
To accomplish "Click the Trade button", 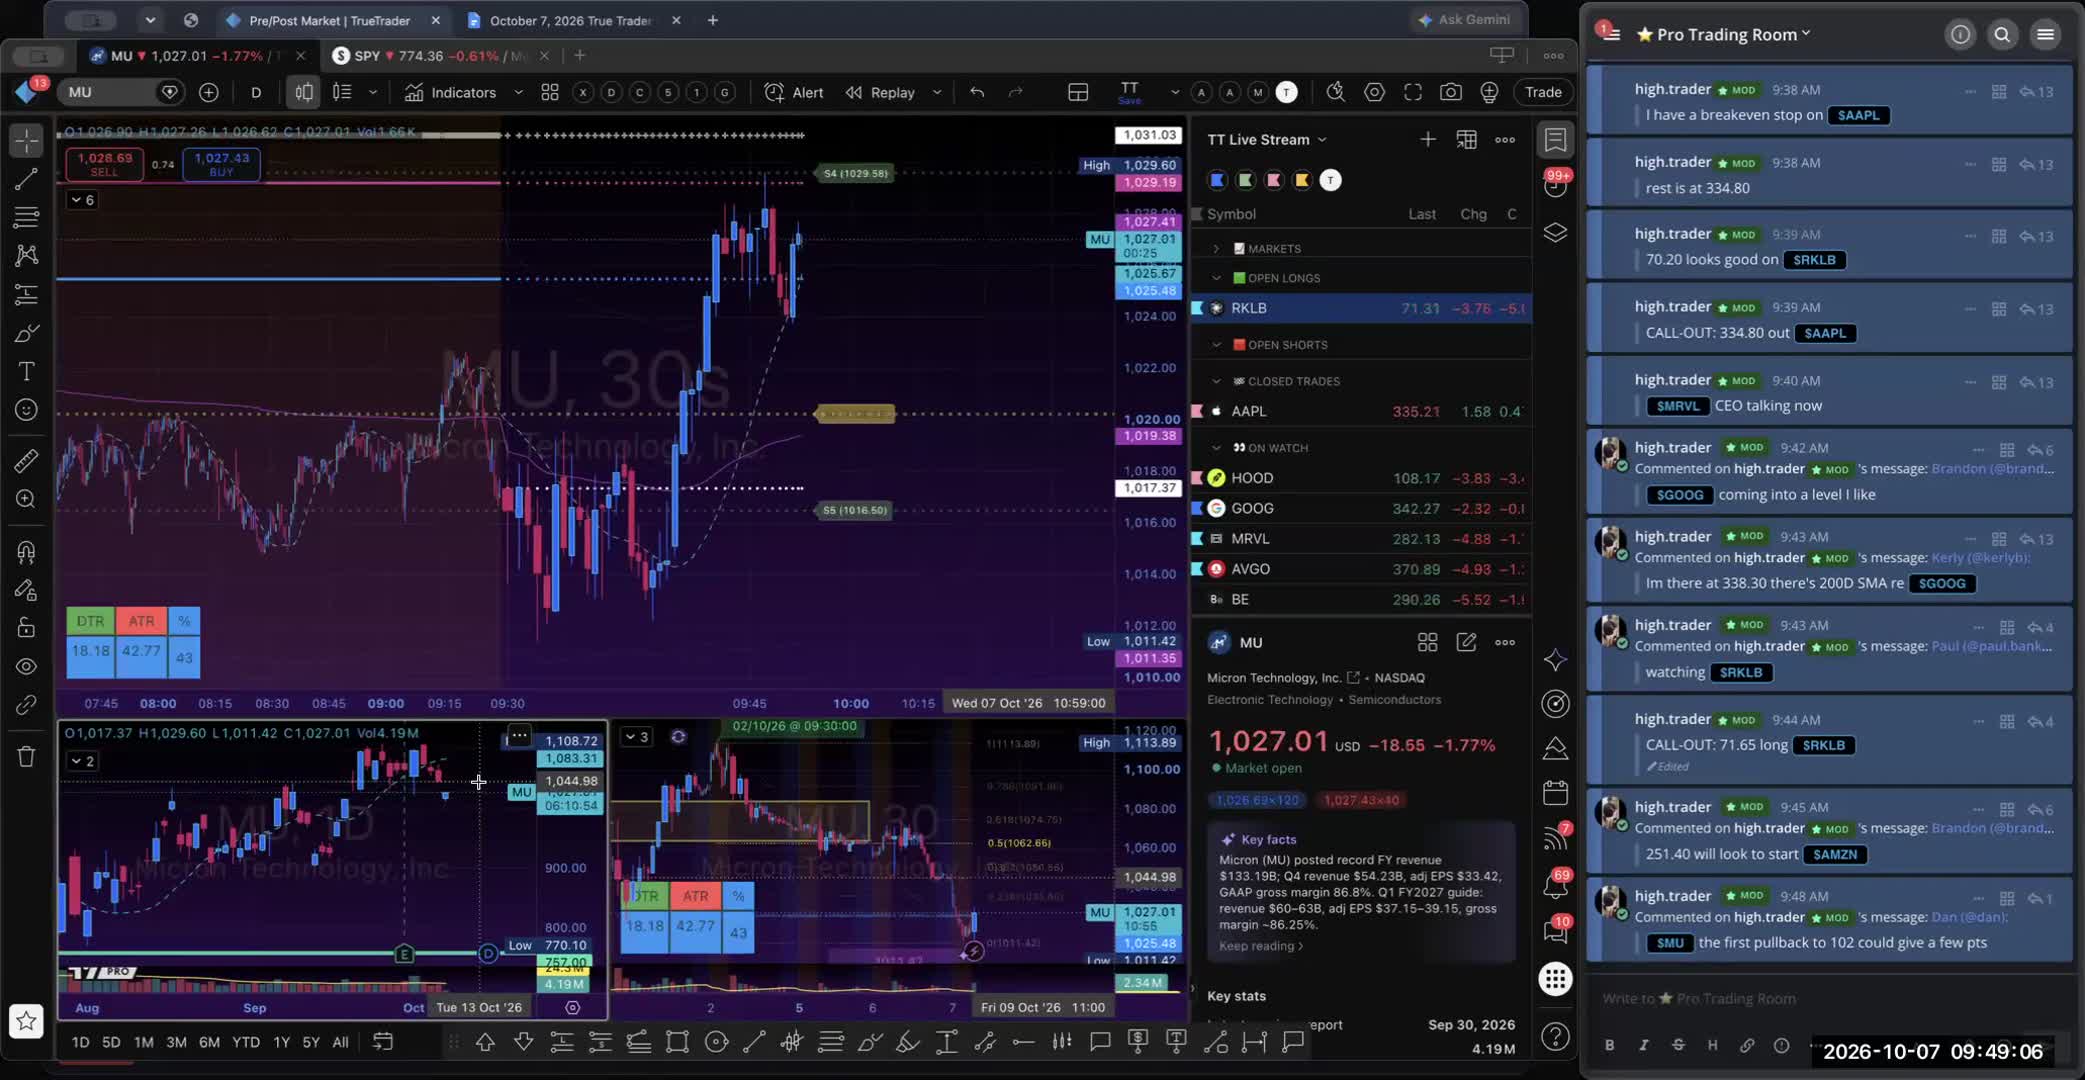I will tap(1543, 92).
